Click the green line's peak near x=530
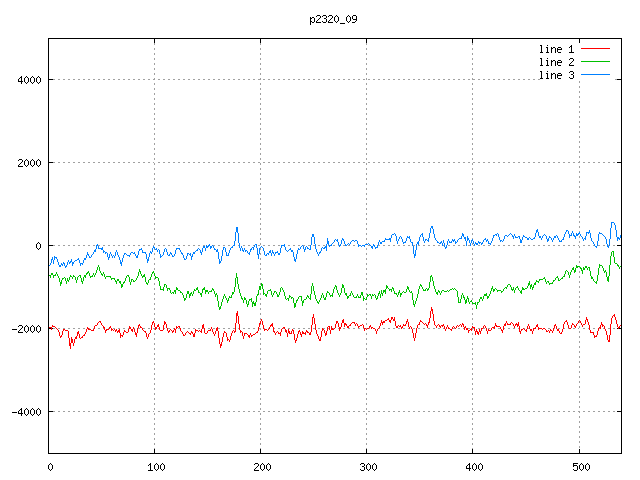The width and height of the screenshot is (640, 480). [x=611, y=253]
